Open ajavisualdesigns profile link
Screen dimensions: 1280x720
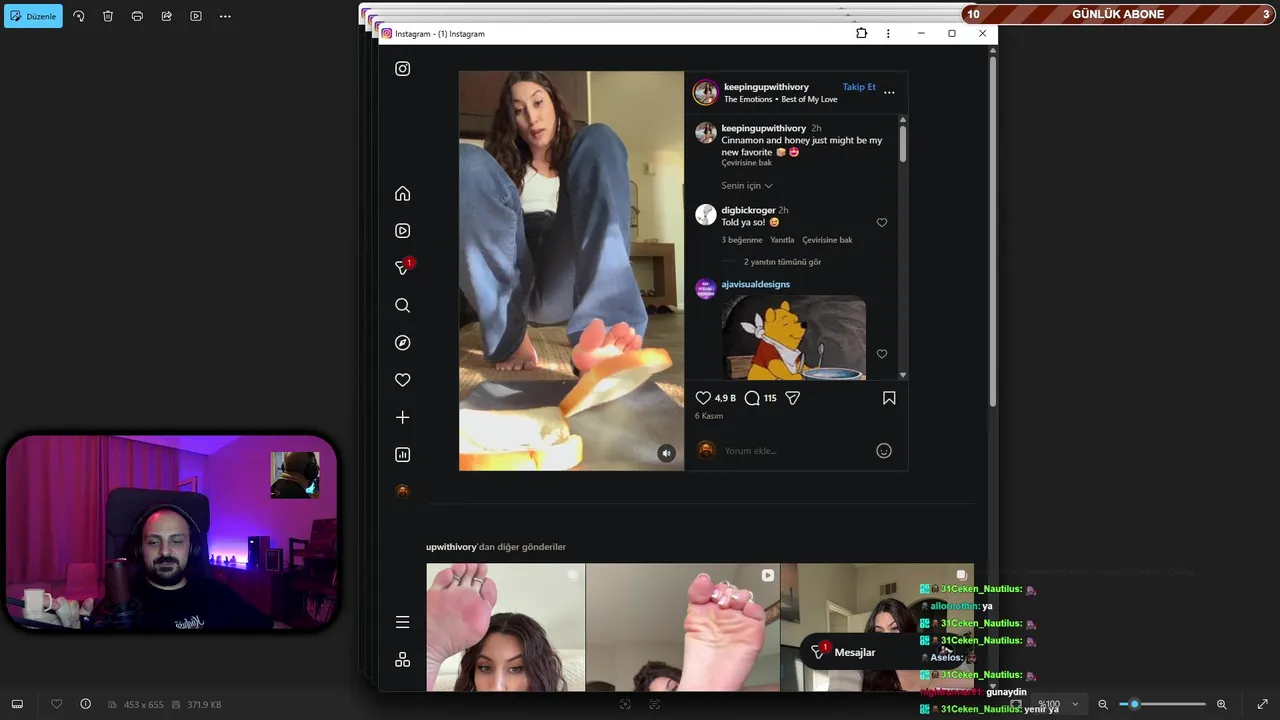(x=756, y=284)
